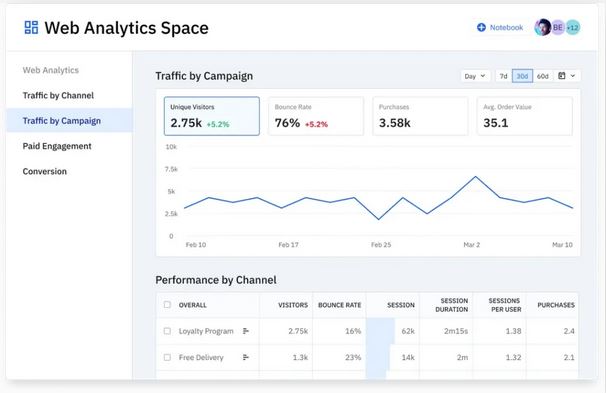The width and height of the screenshot is (606, 393).
Task: Open the Notebook button
Action: [500, 27]
